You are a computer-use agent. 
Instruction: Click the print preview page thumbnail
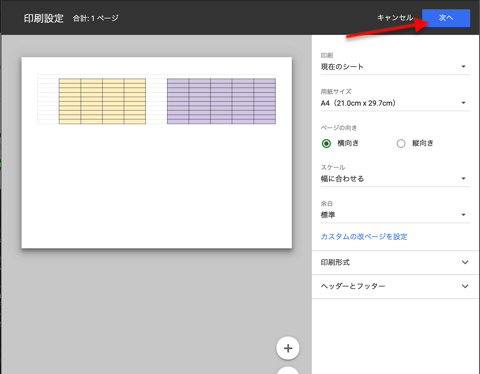coord(157,153)
